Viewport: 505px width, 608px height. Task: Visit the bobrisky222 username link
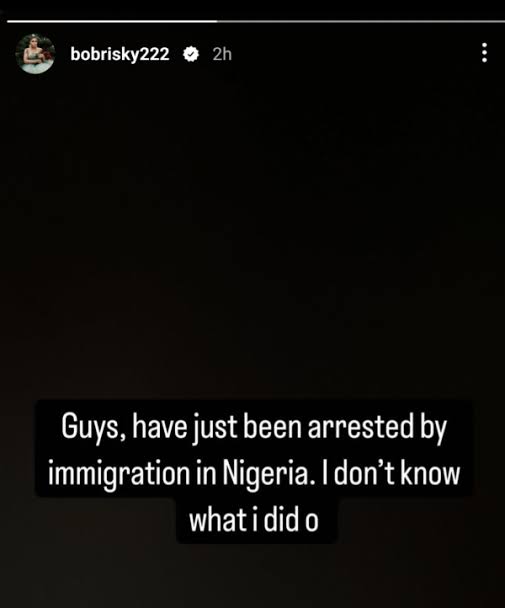[x=120, y=54]
